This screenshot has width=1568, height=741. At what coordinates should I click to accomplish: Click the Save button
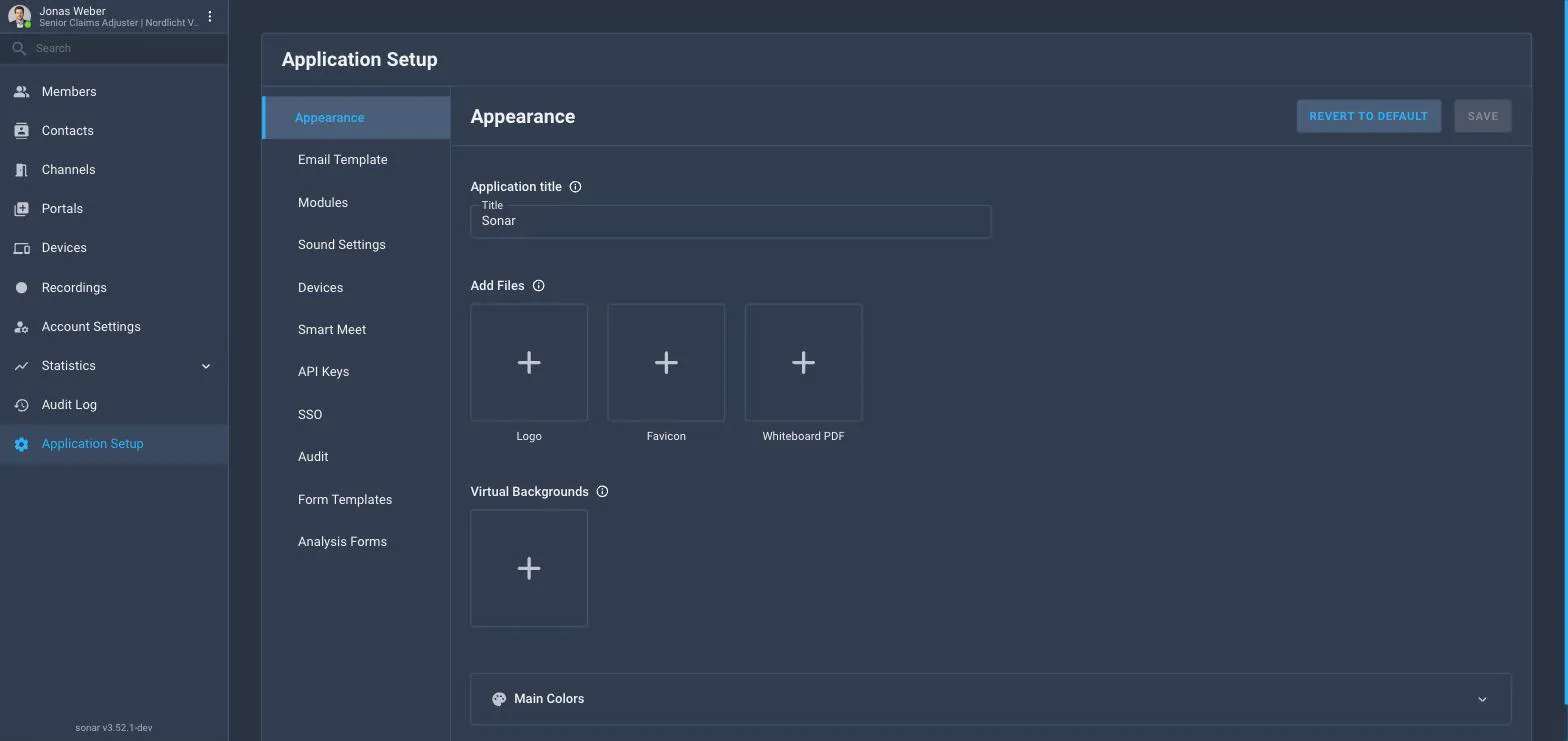point(1483,116)
